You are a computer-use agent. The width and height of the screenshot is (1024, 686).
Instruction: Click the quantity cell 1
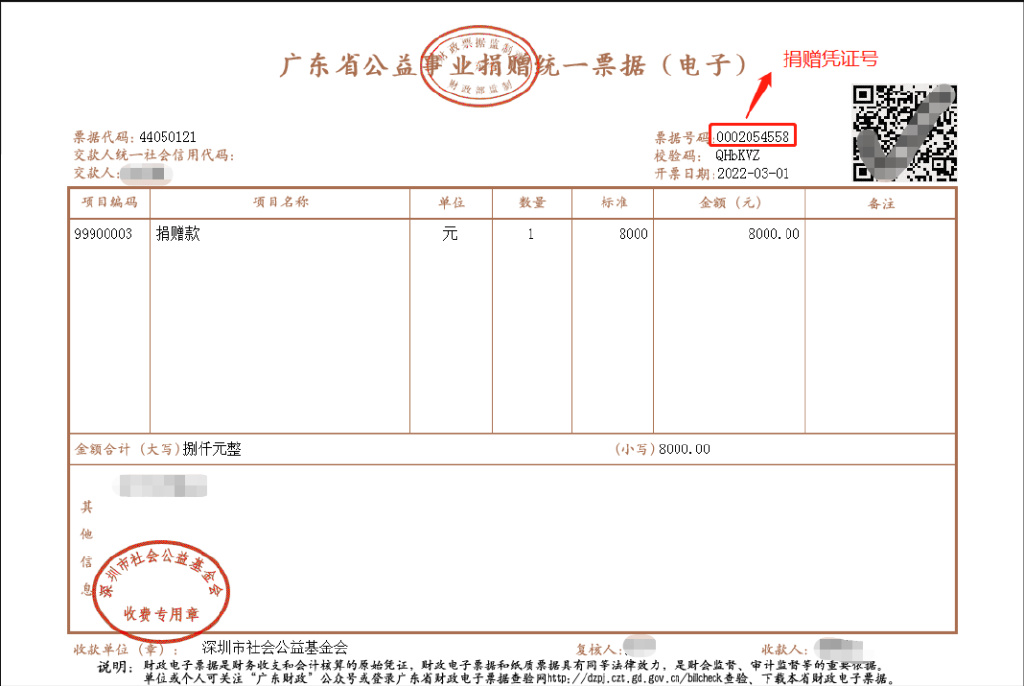click(x=531, y=234)
